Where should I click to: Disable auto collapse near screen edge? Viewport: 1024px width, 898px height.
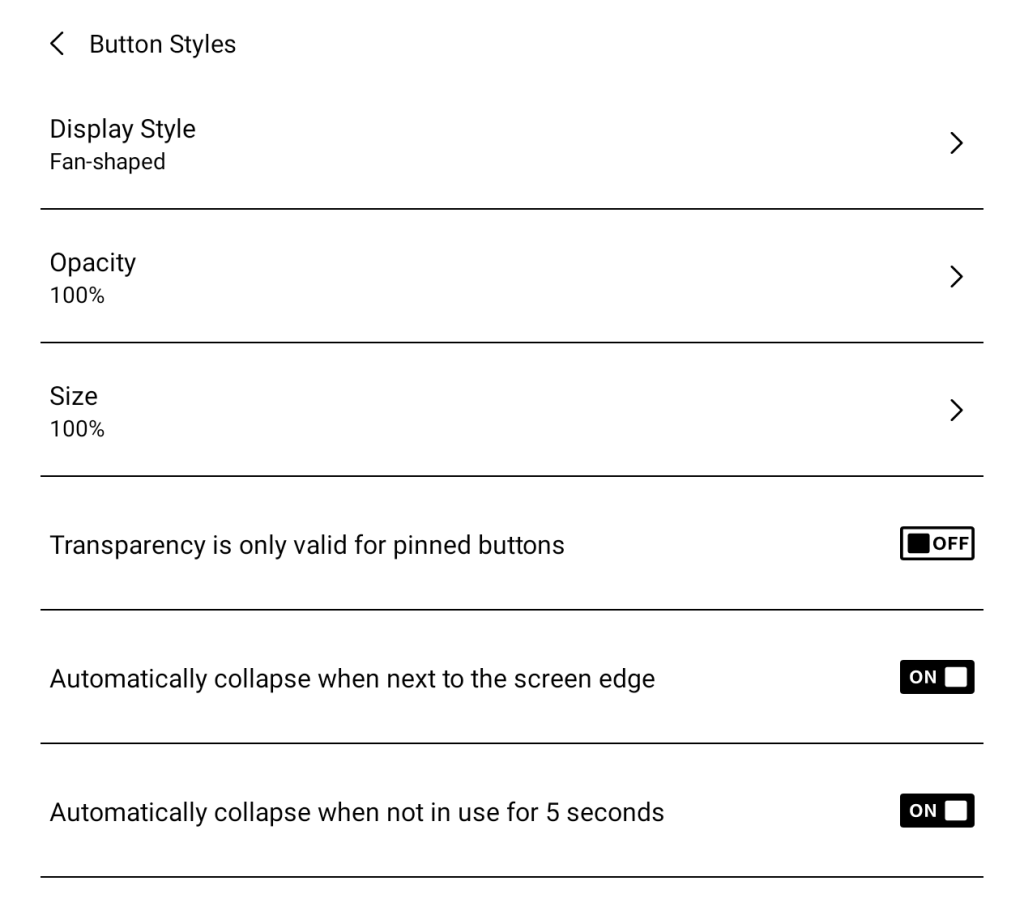(x=936, y=677)
